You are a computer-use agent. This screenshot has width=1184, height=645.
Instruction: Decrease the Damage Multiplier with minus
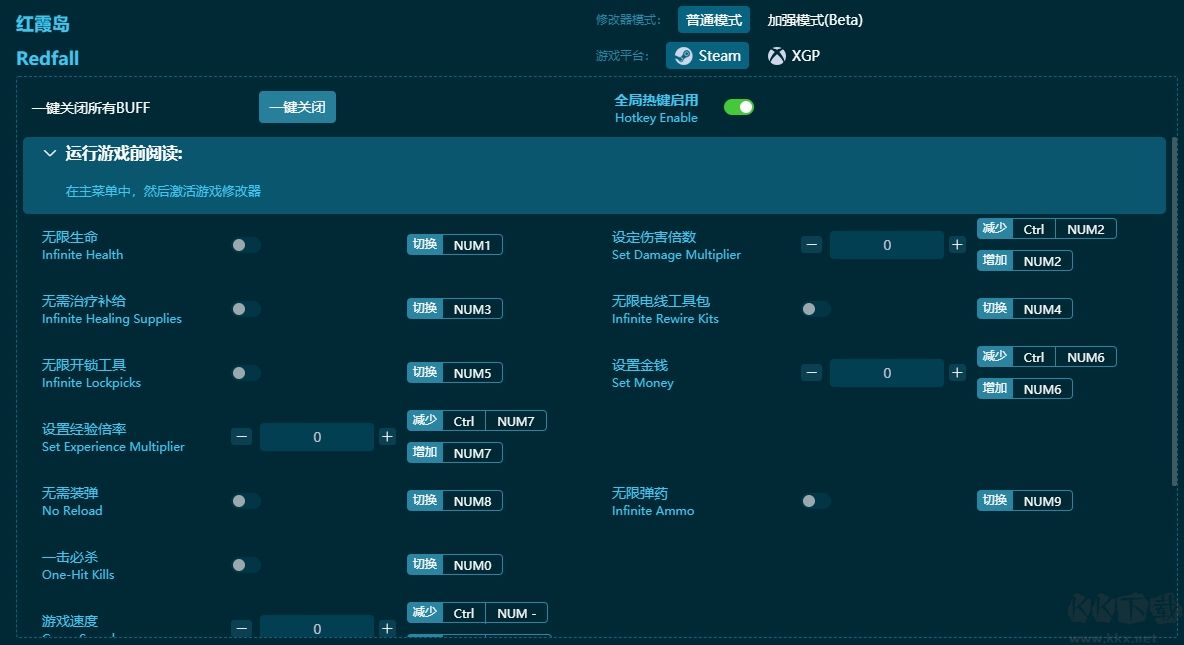point(812,245)
